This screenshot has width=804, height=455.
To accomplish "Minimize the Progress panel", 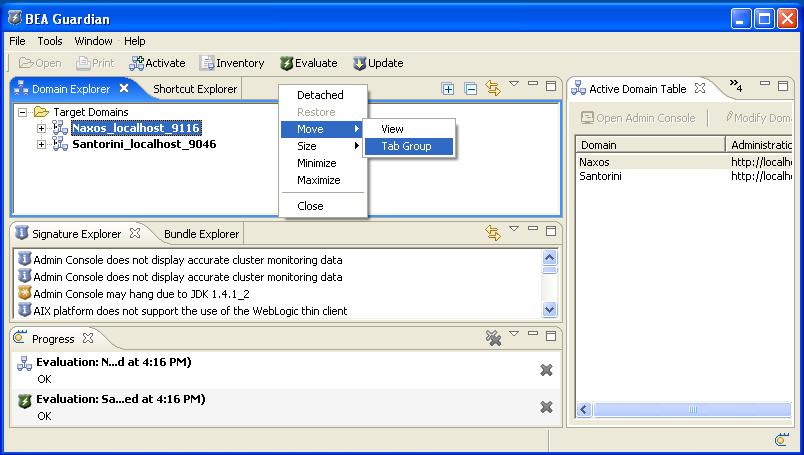I will point(533,333).
